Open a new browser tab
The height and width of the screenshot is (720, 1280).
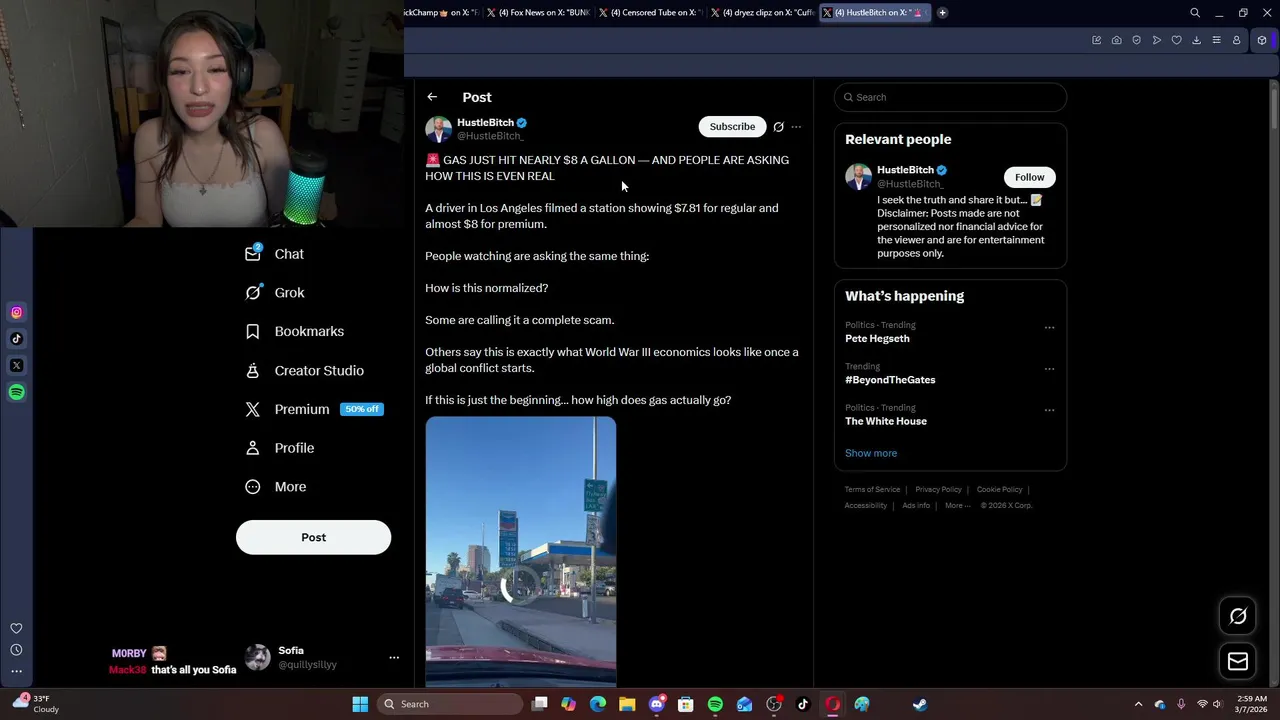click(x=942, y=13)
